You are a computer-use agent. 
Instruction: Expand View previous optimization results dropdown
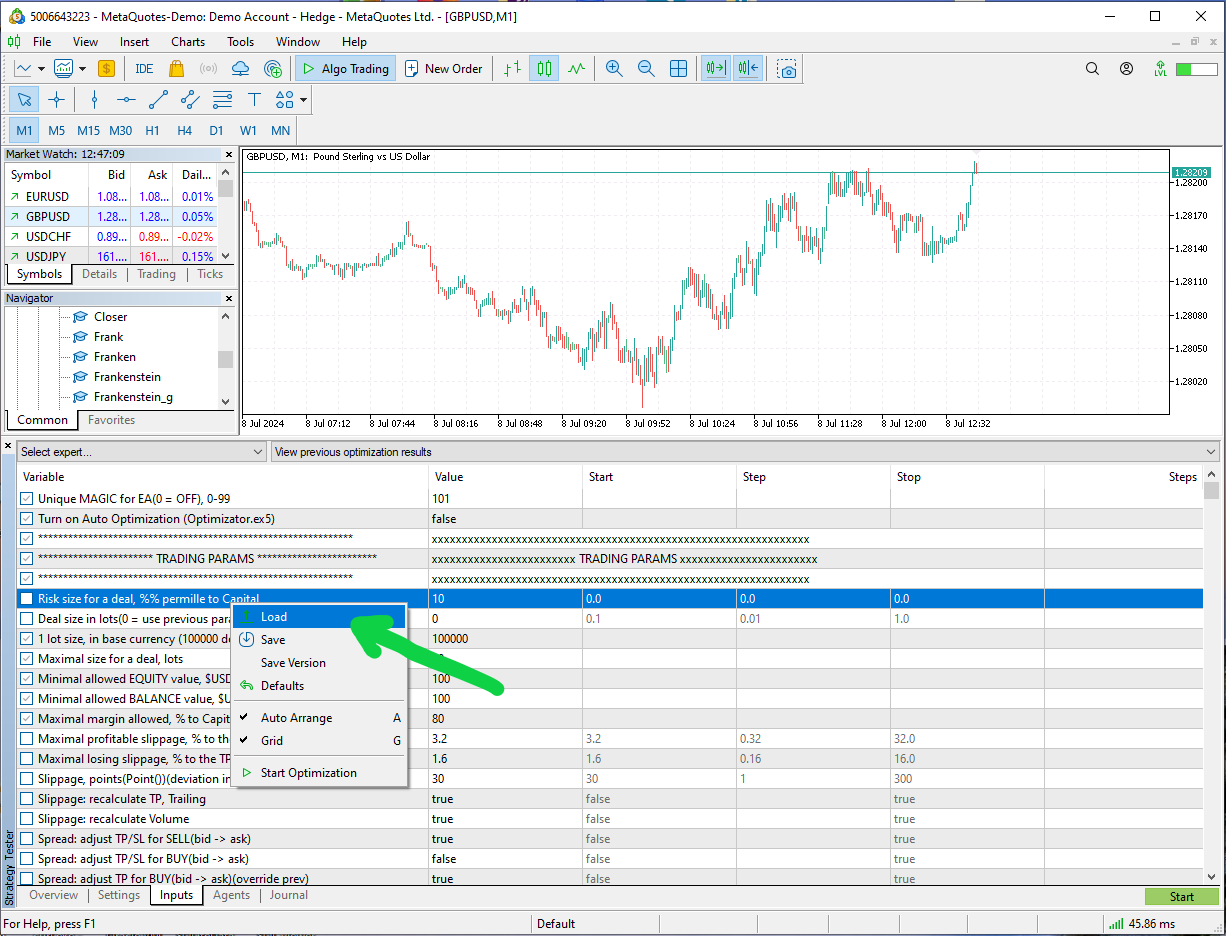pos(745,452)
